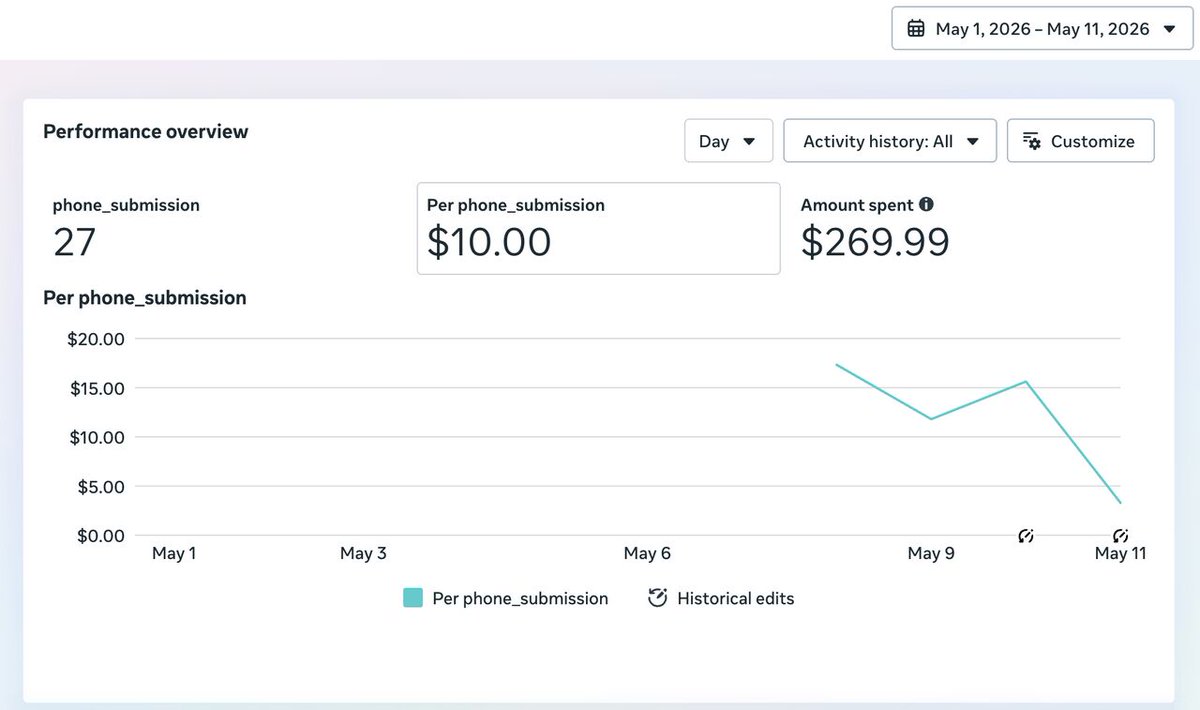Select the Per phone_submission metric card
Viewport: 1200px width, 710px height.
598,228
